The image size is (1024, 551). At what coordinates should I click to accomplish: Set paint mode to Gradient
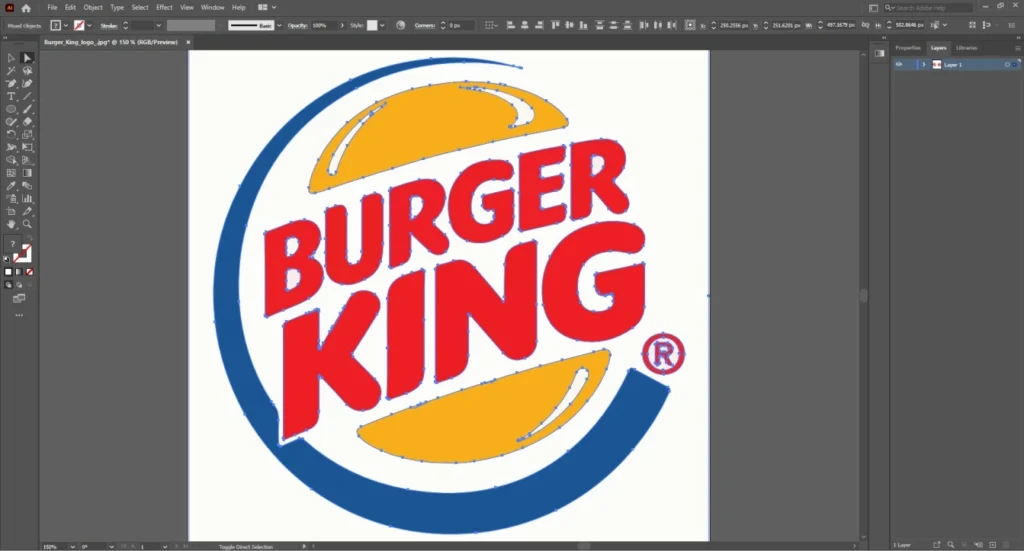click(19, 272)
